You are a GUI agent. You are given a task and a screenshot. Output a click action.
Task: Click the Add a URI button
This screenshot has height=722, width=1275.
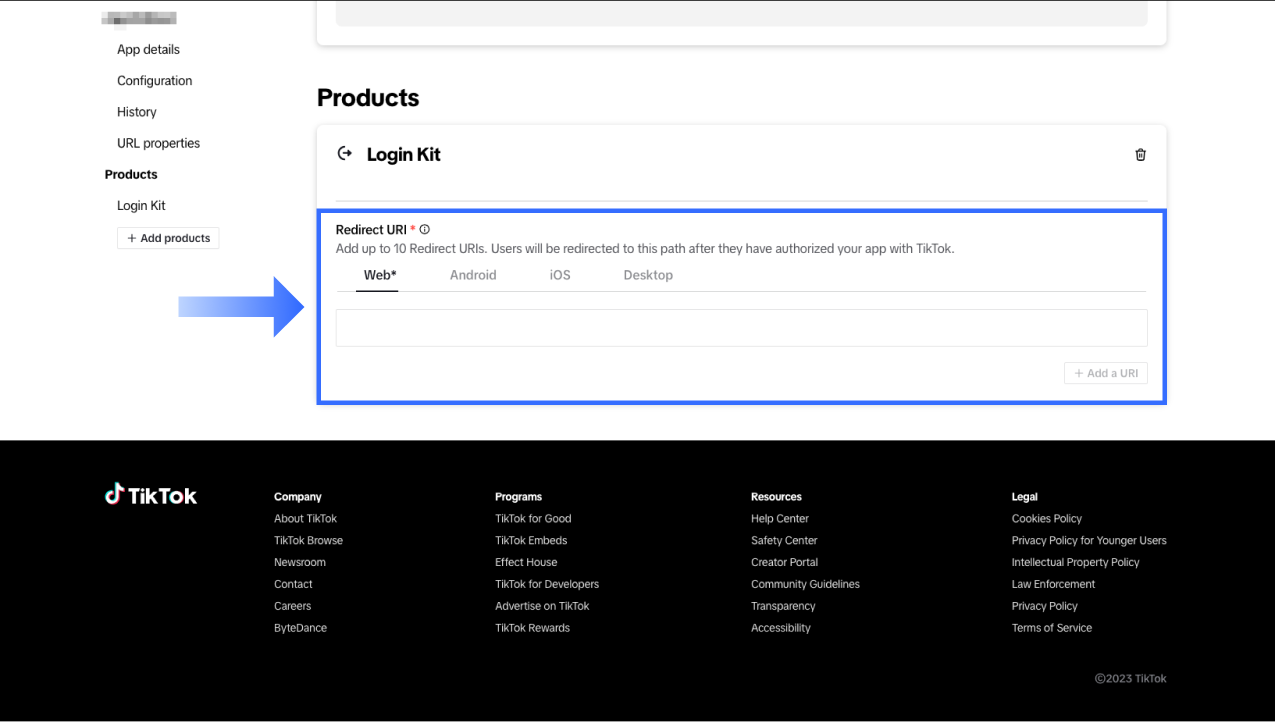click(1105, 372)
